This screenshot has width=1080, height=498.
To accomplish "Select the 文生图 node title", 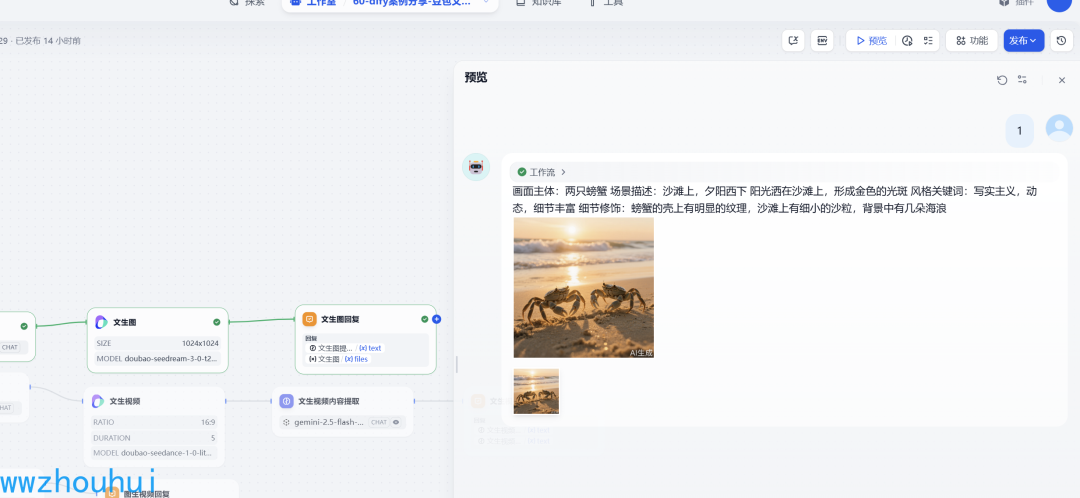I will pos(125,322).
